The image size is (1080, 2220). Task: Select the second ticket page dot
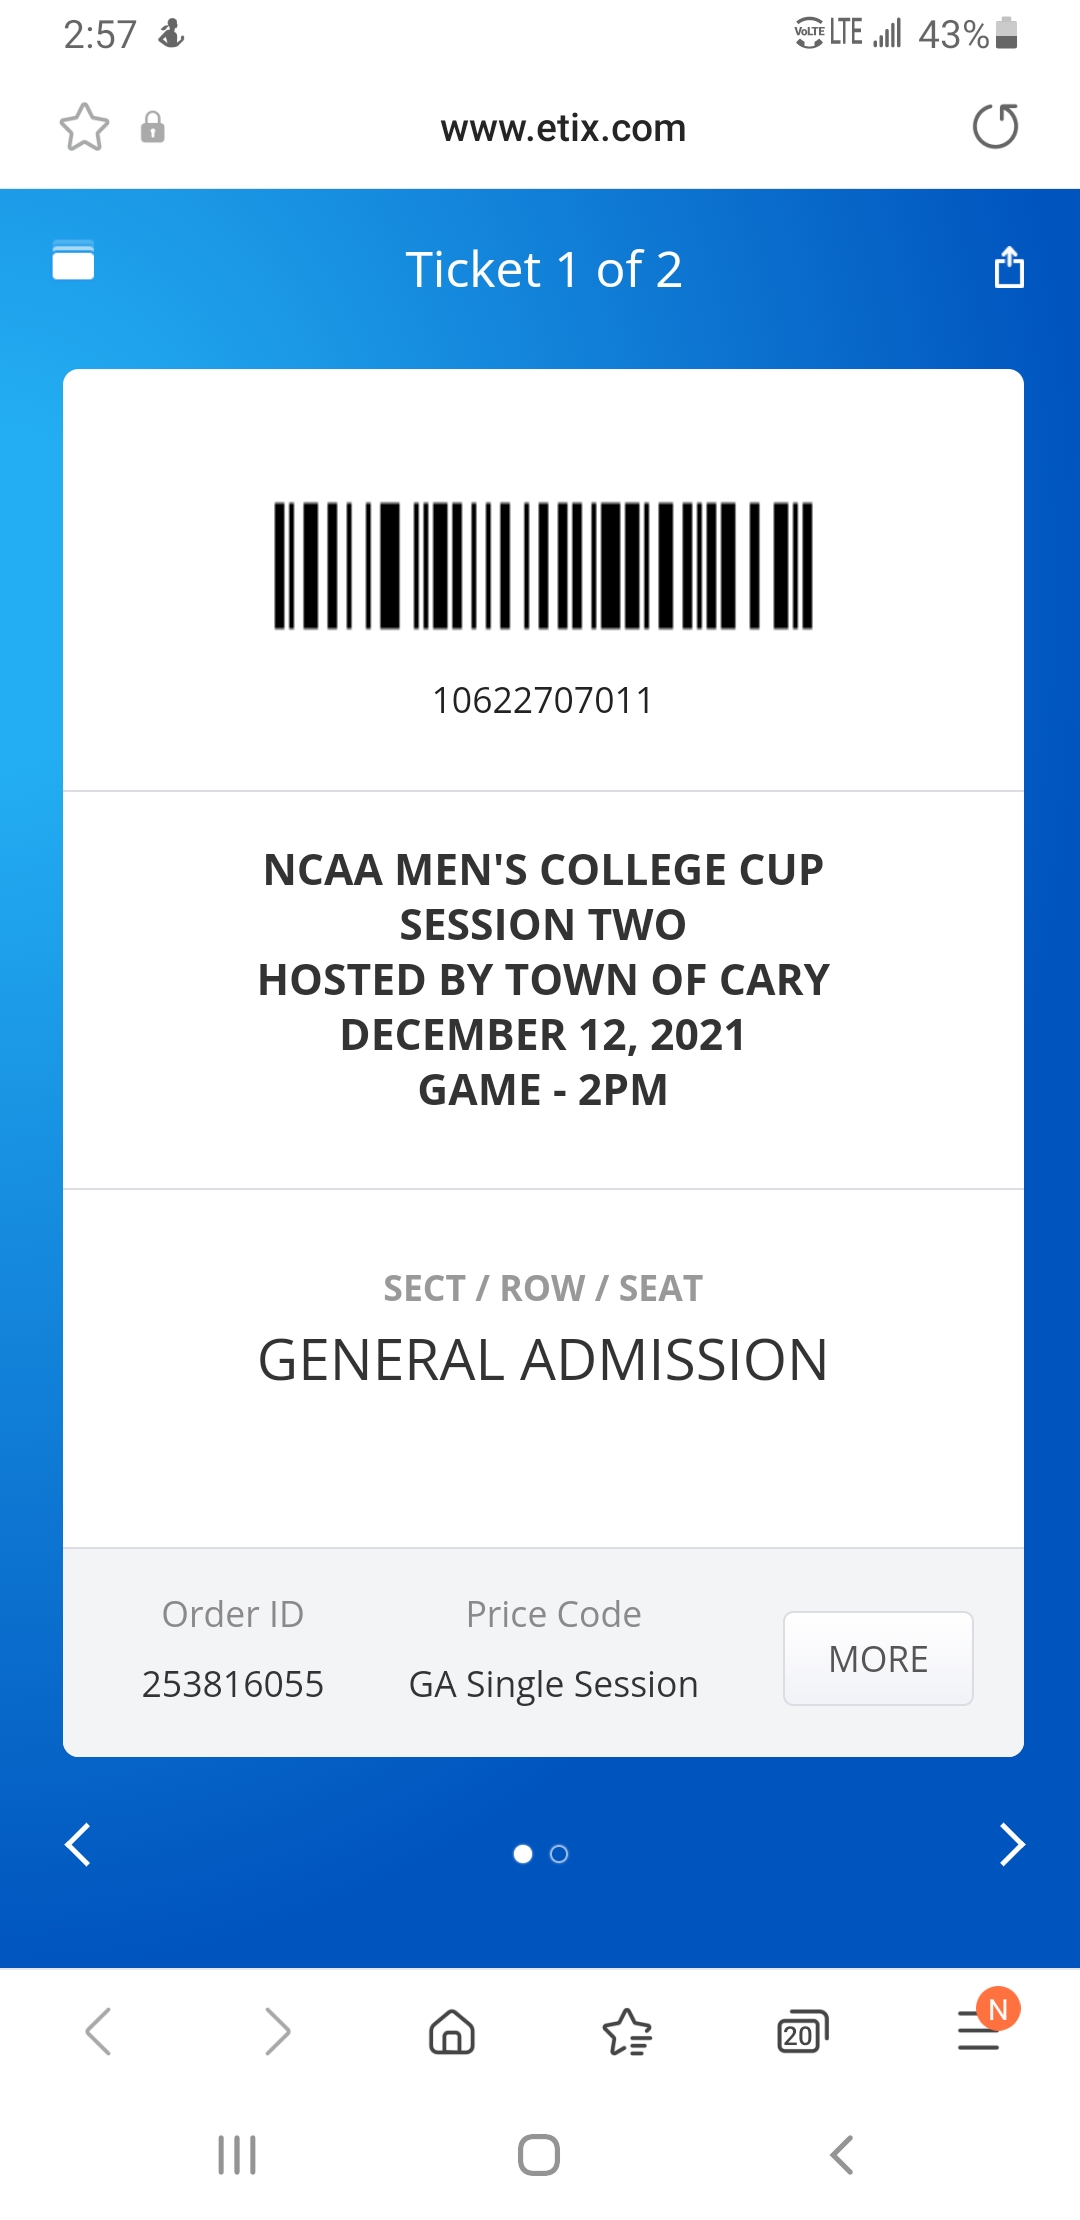click(559, 1854)
